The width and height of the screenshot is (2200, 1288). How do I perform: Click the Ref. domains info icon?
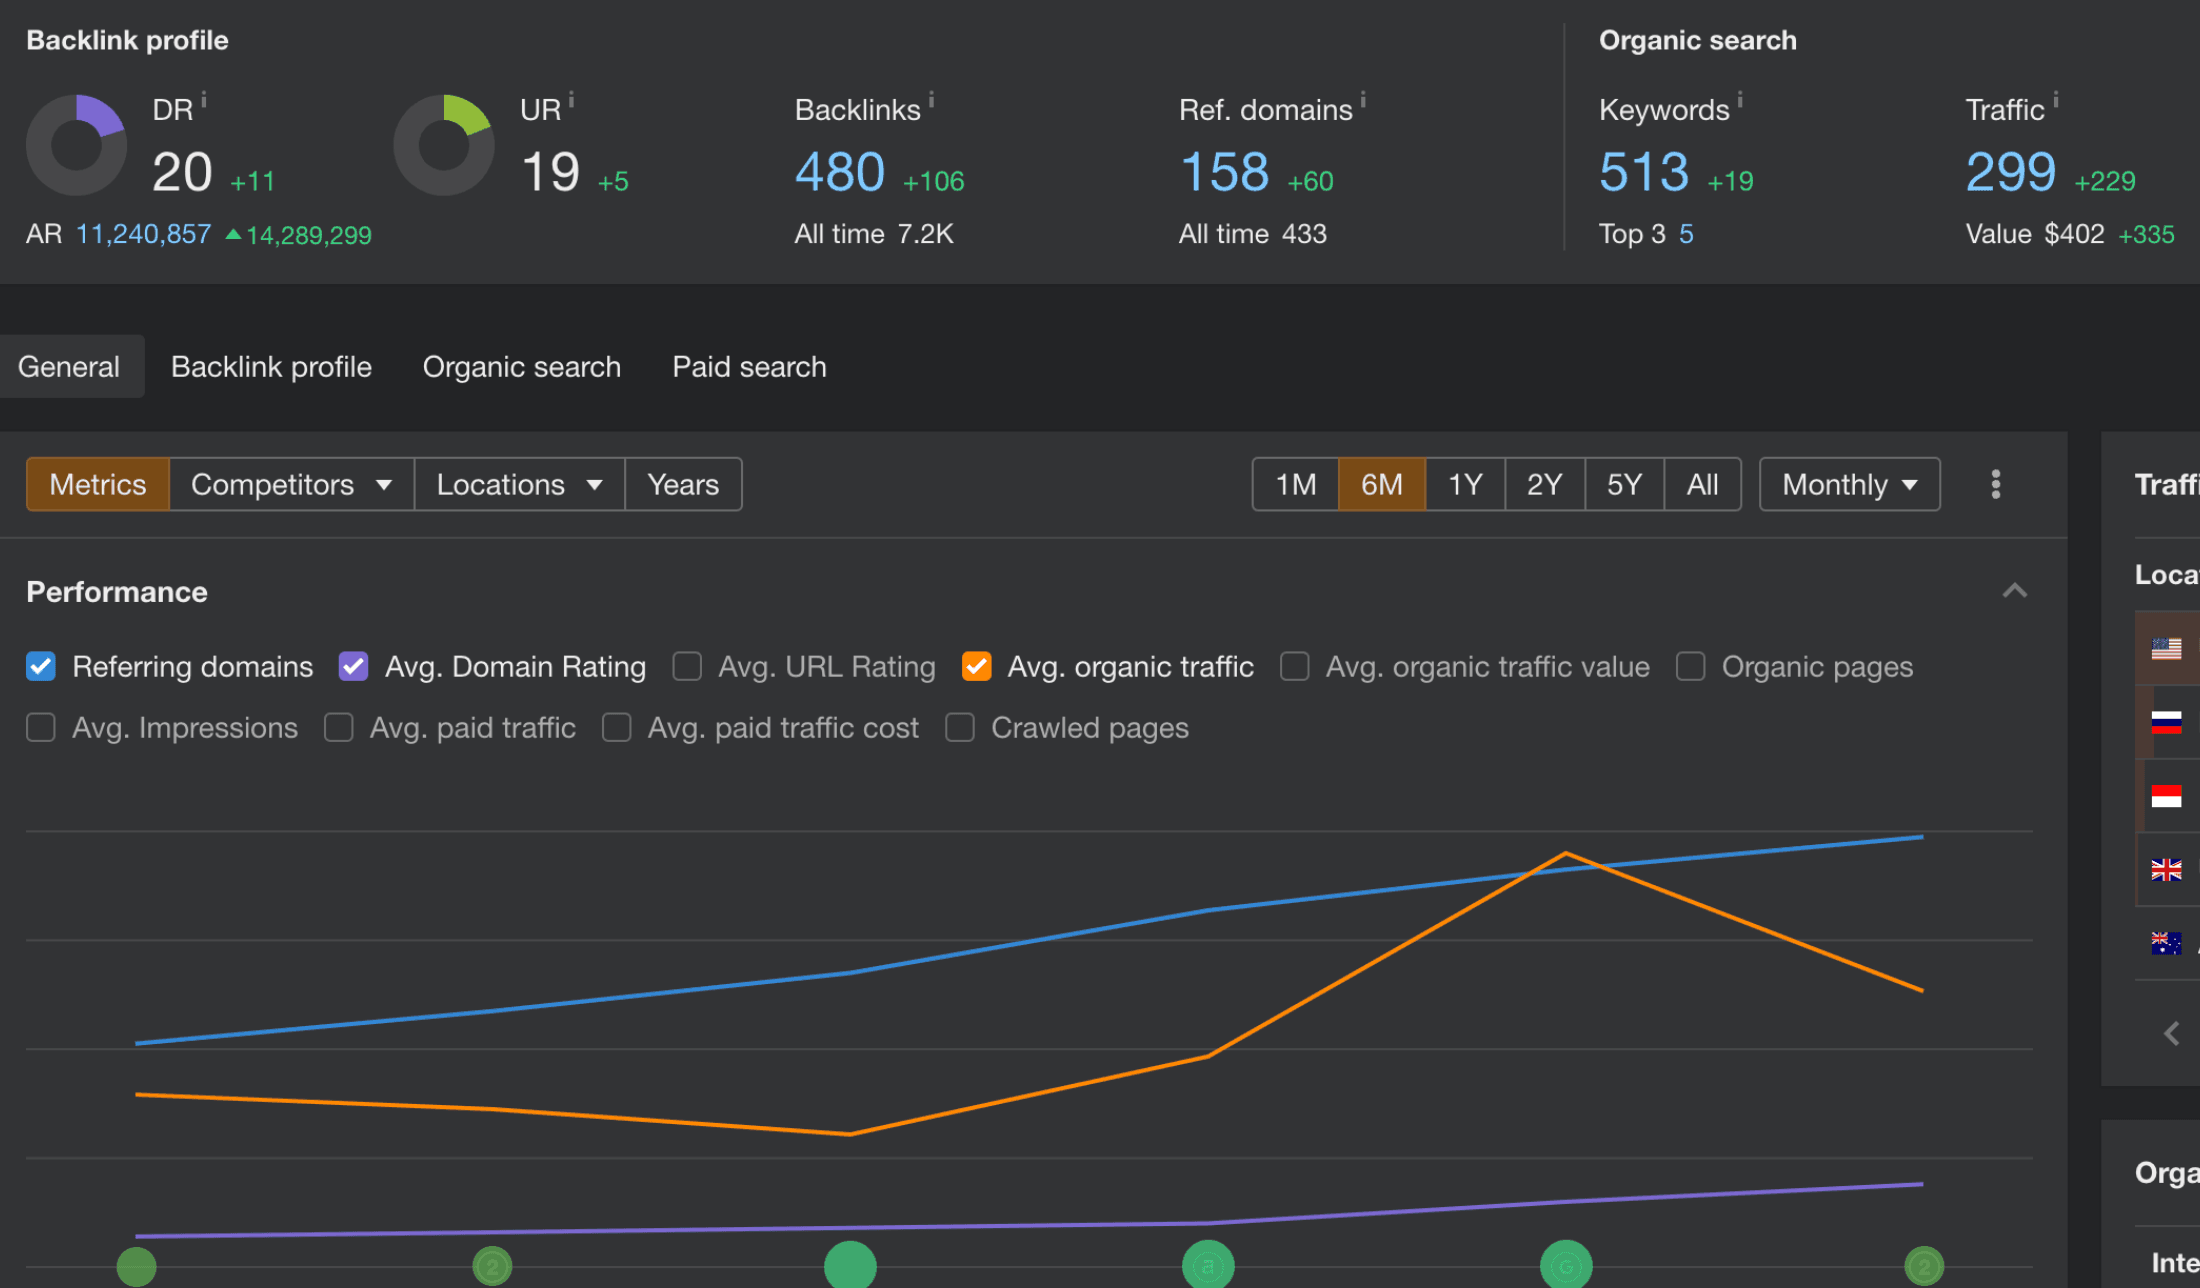[x=1363, y=99]
